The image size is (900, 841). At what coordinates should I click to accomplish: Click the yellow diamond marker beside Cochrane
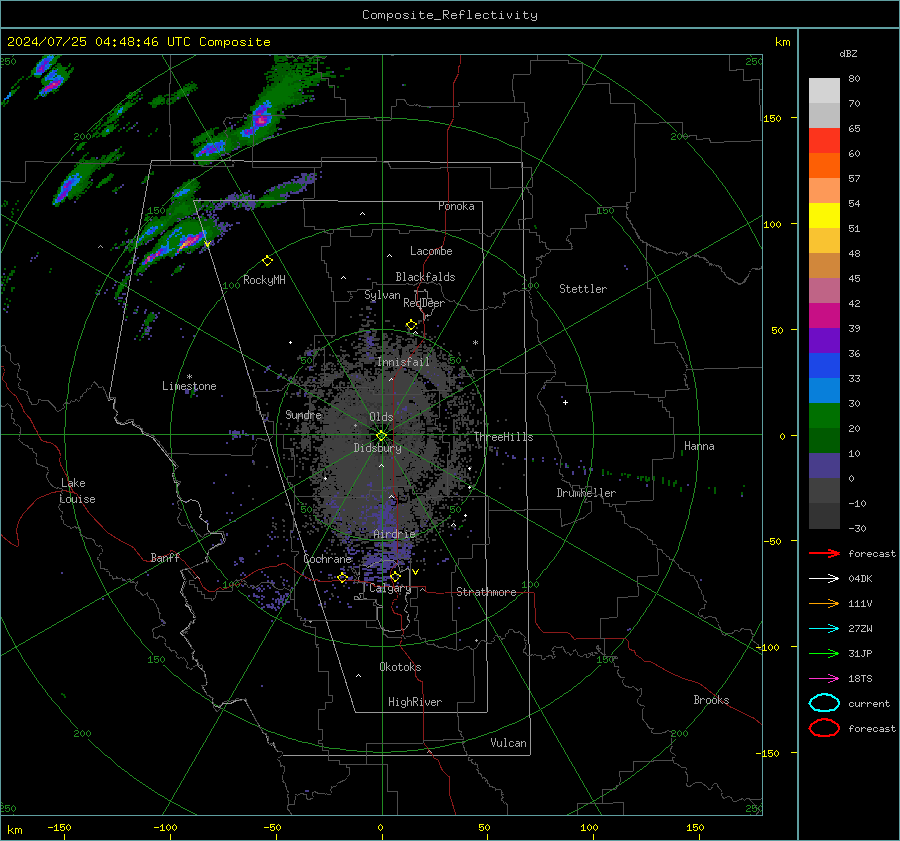[343, 577]
